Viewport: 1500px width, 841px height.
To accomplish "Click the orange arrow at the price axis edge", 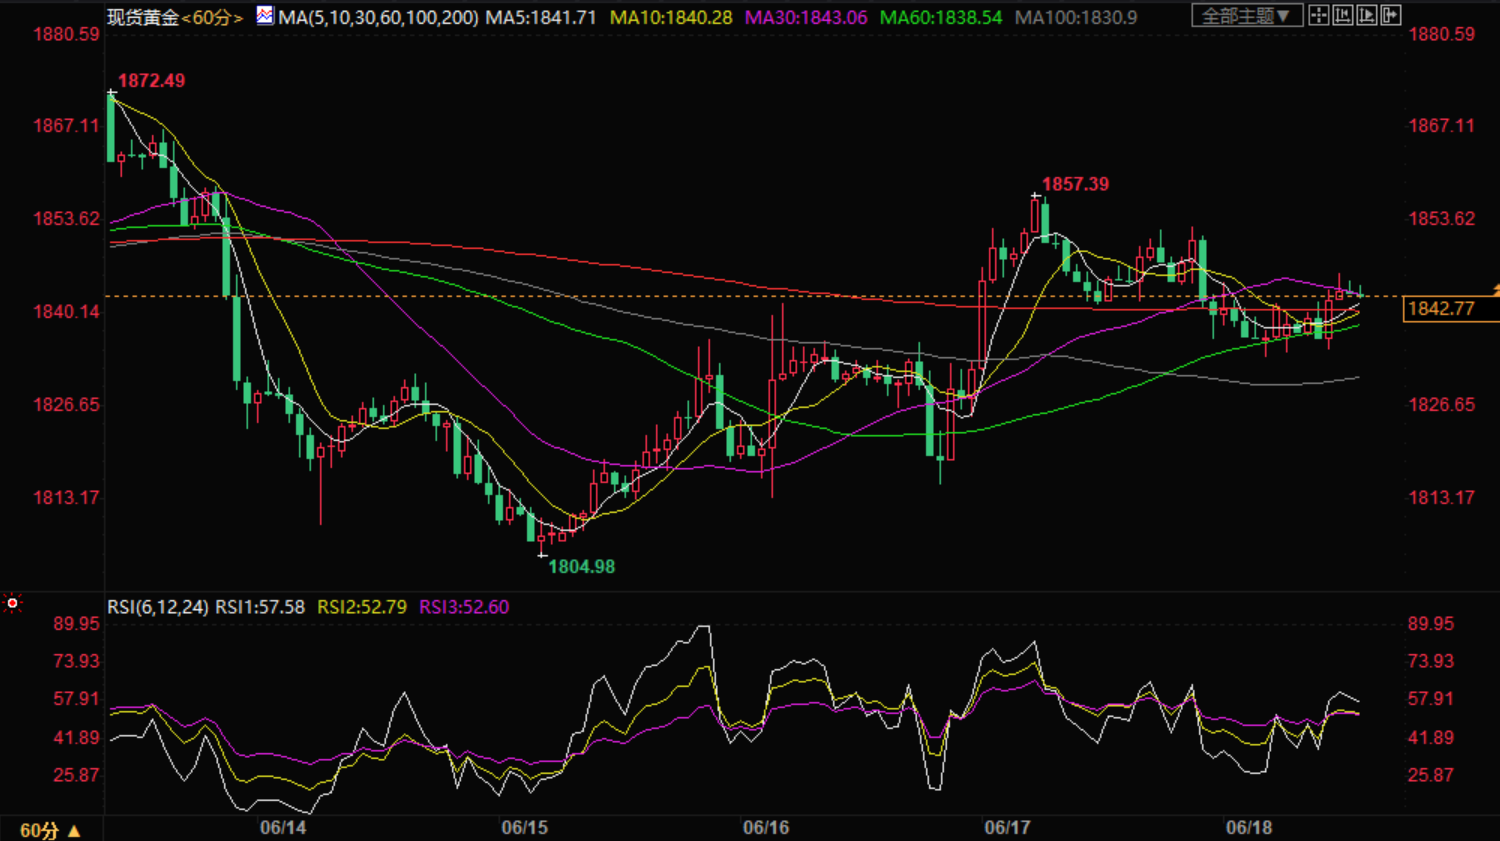I will pos(1495,290).
